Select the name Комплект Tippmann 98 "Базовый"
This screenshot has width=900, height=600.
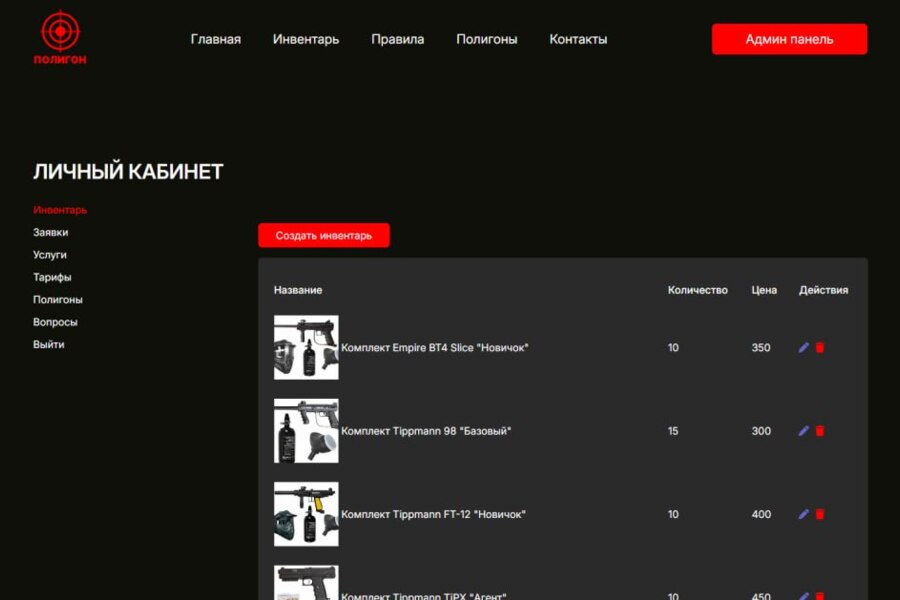[426, 431]
